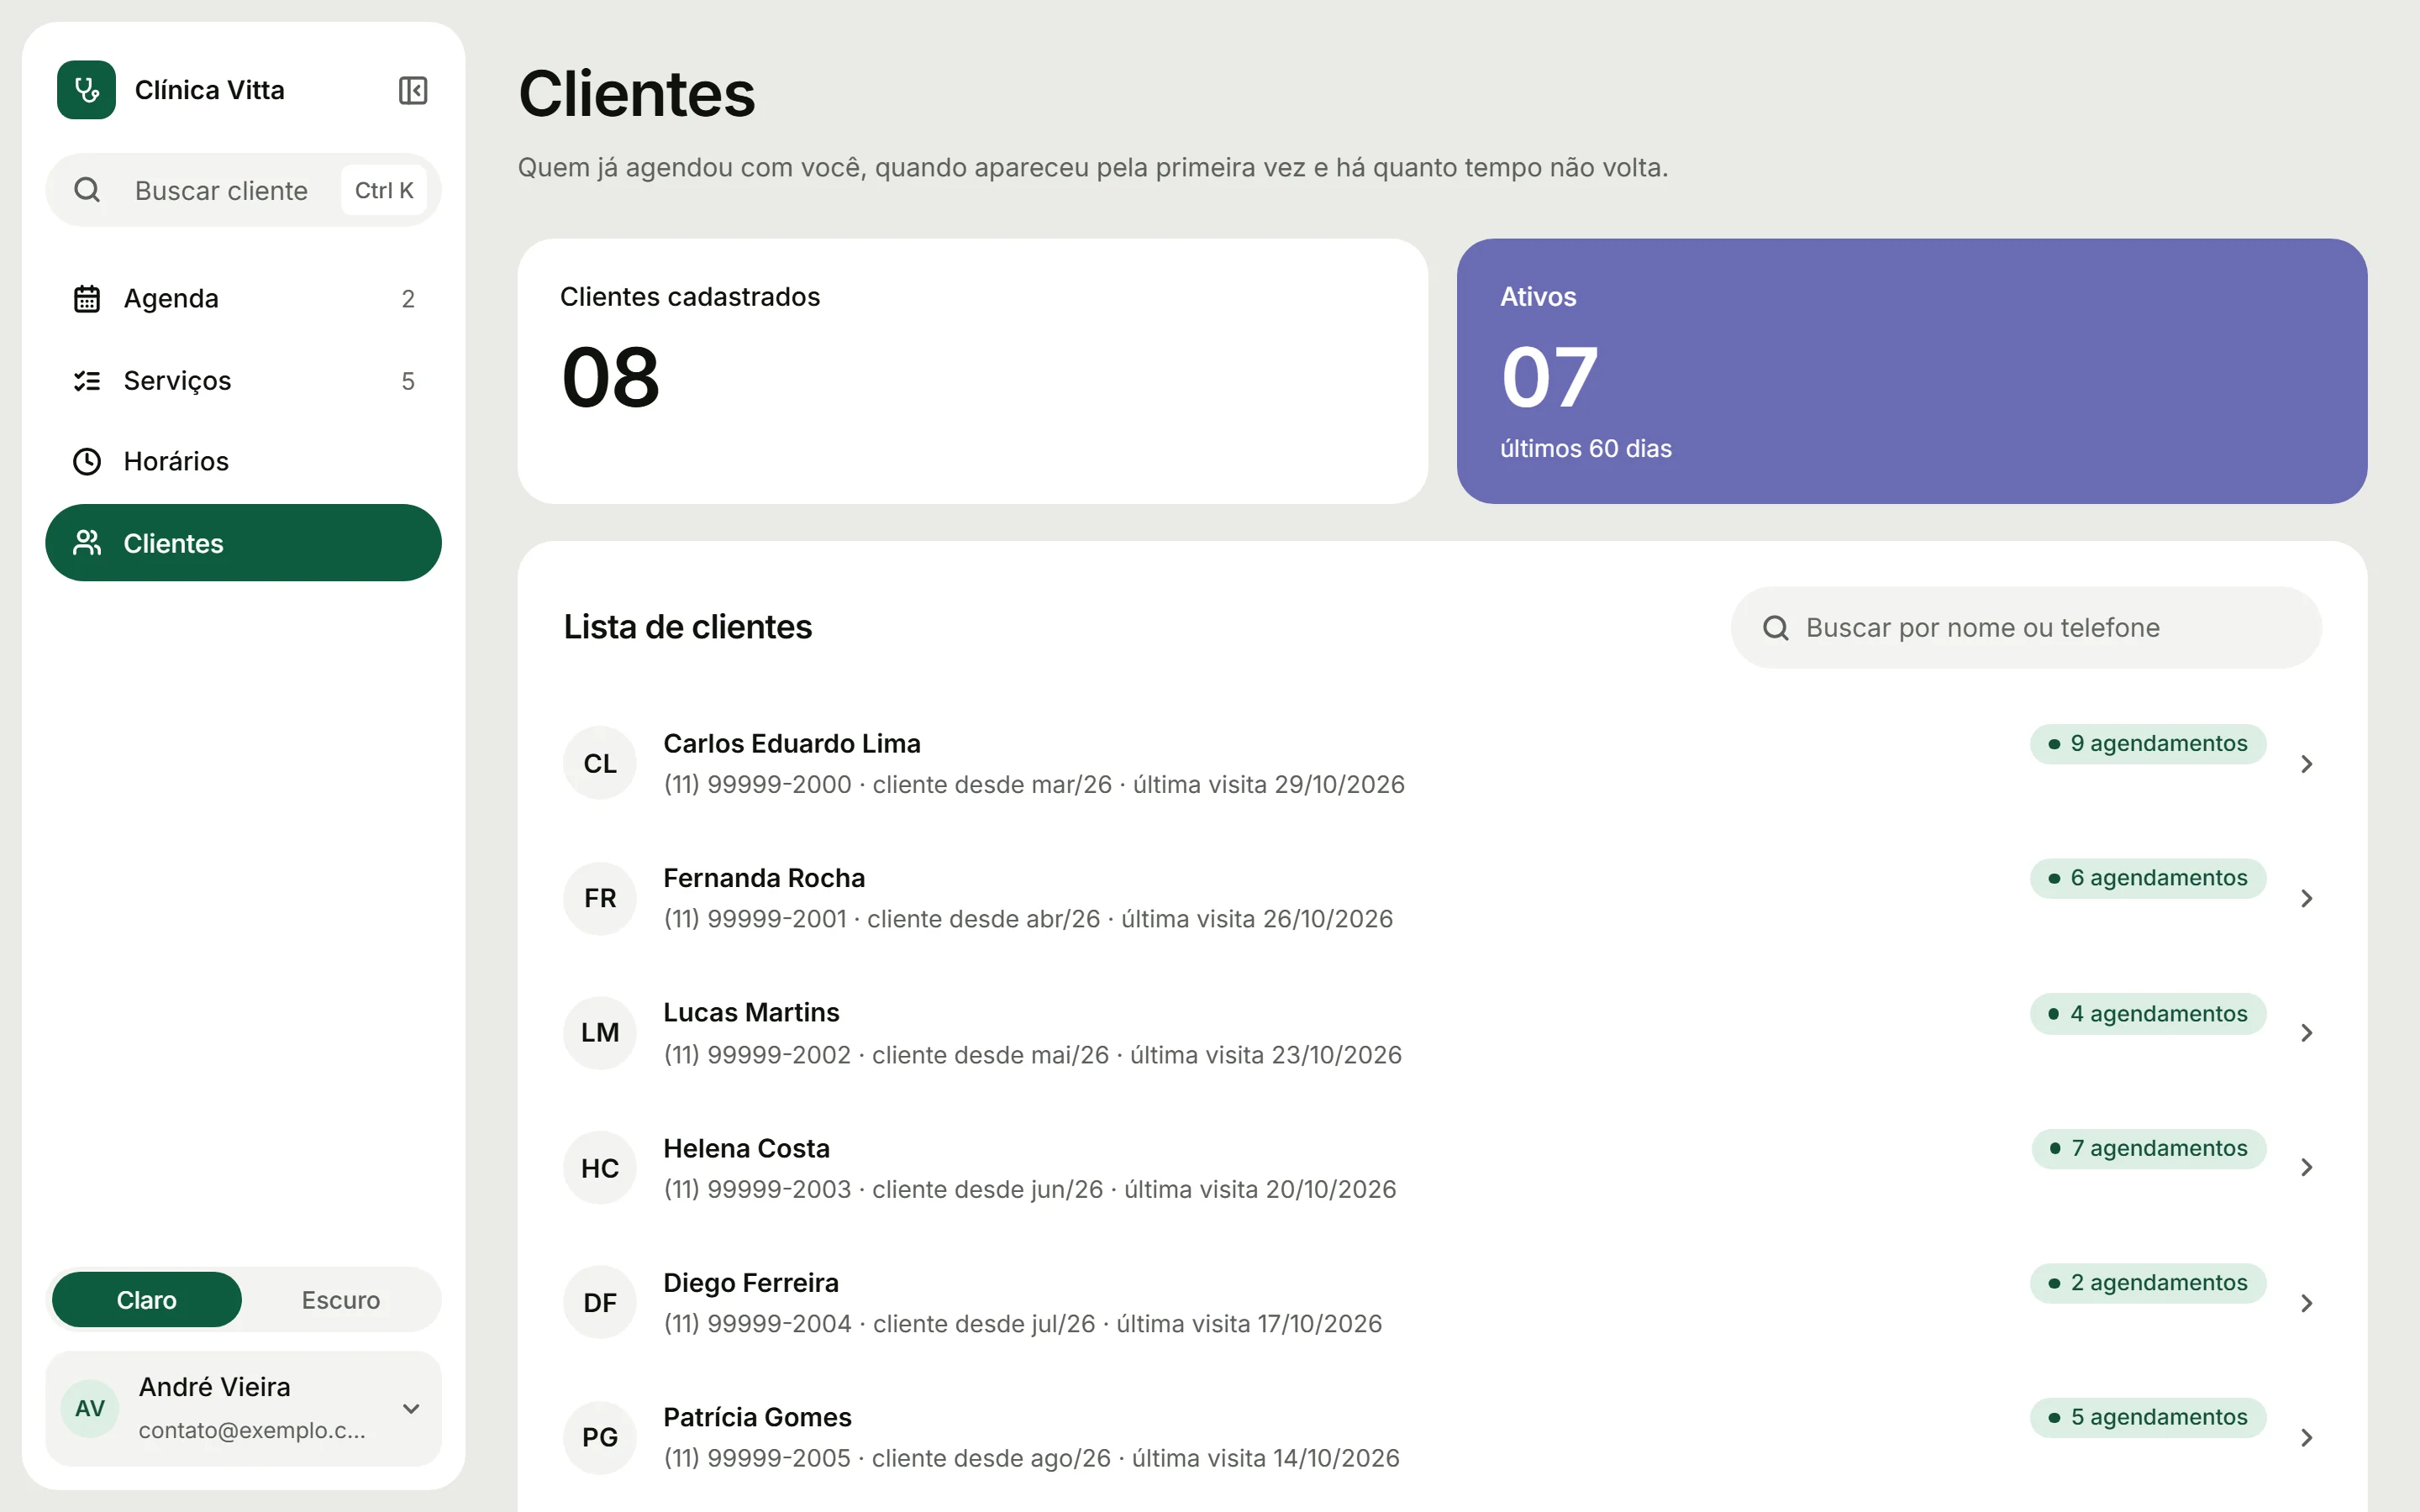Open Helena Costa's details chevron

coord(2307,1167)
